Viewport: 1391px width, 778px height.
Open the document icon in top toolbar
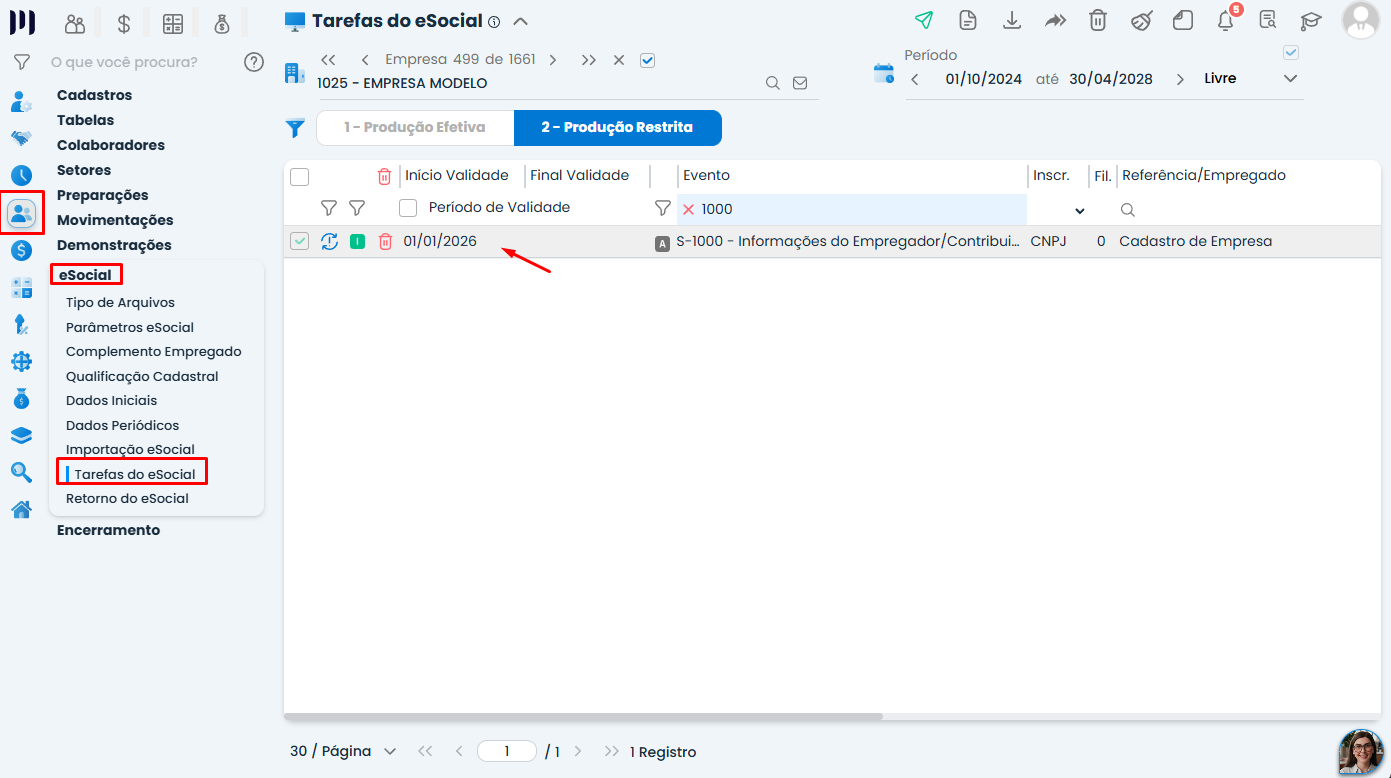point(967,20)
